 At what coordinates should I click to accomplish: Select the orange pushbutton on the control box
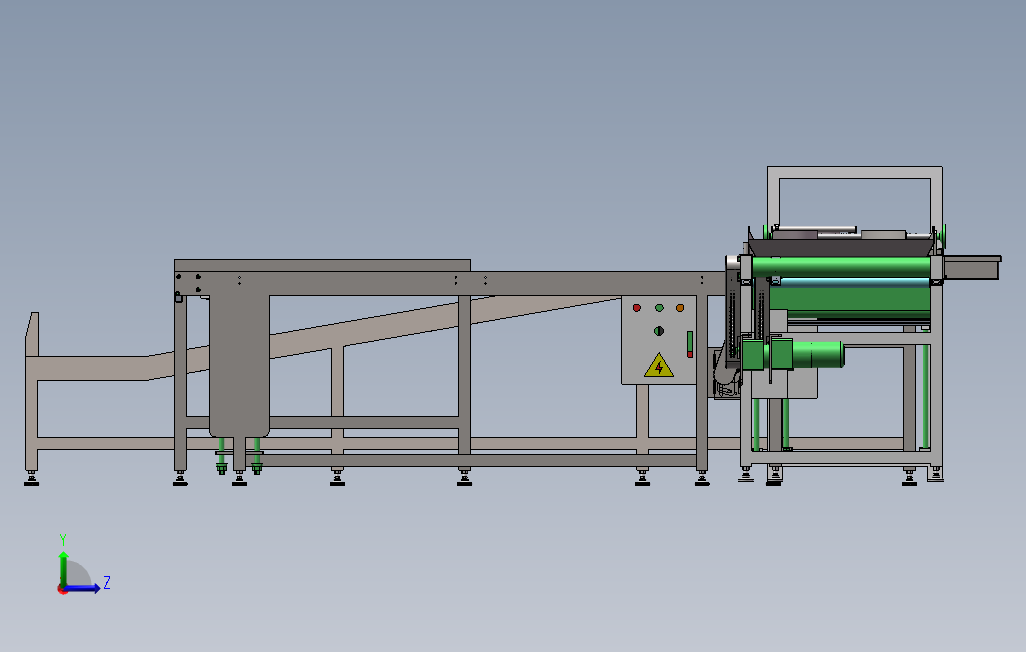coord(680,308)
